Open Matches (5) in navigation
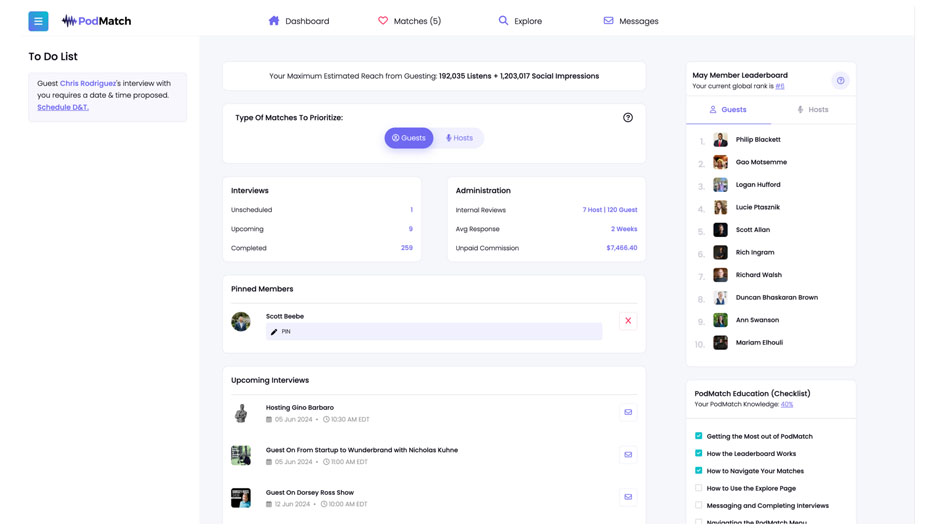 [x=409, y=21]
